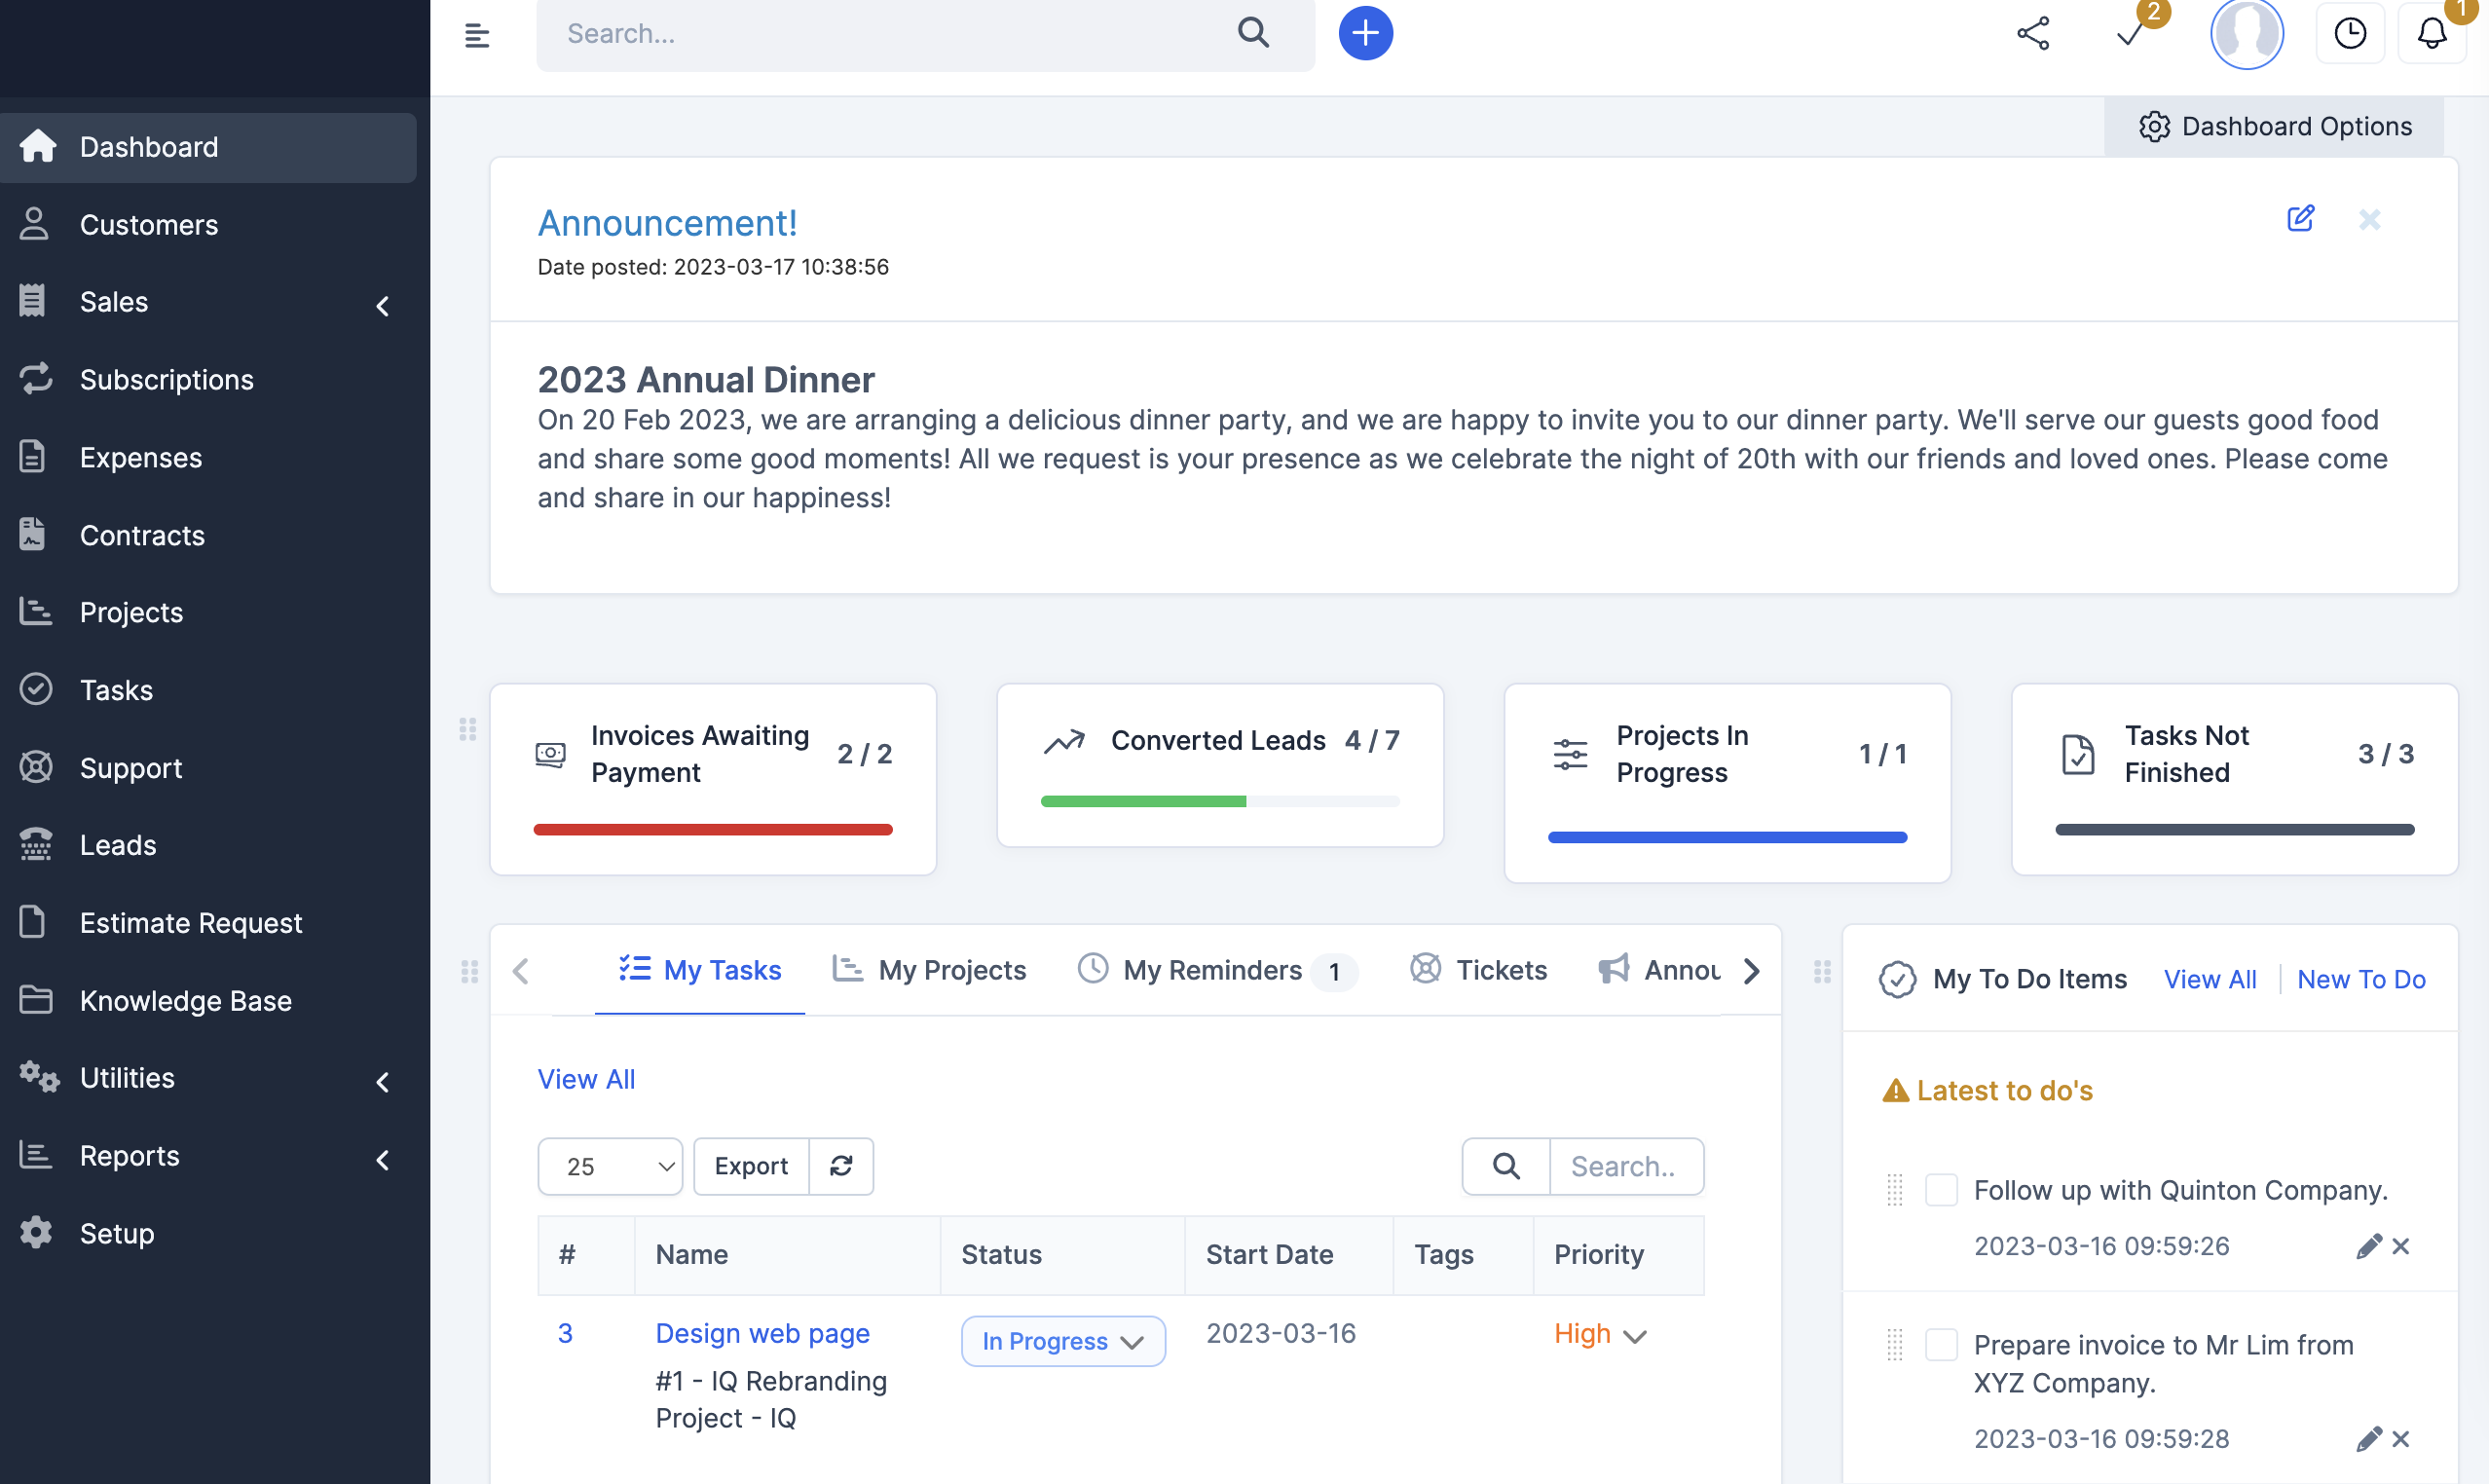Check the Follow up with Quinton Company box
2489x1484 pixels.
(x=1940, y=1190)
